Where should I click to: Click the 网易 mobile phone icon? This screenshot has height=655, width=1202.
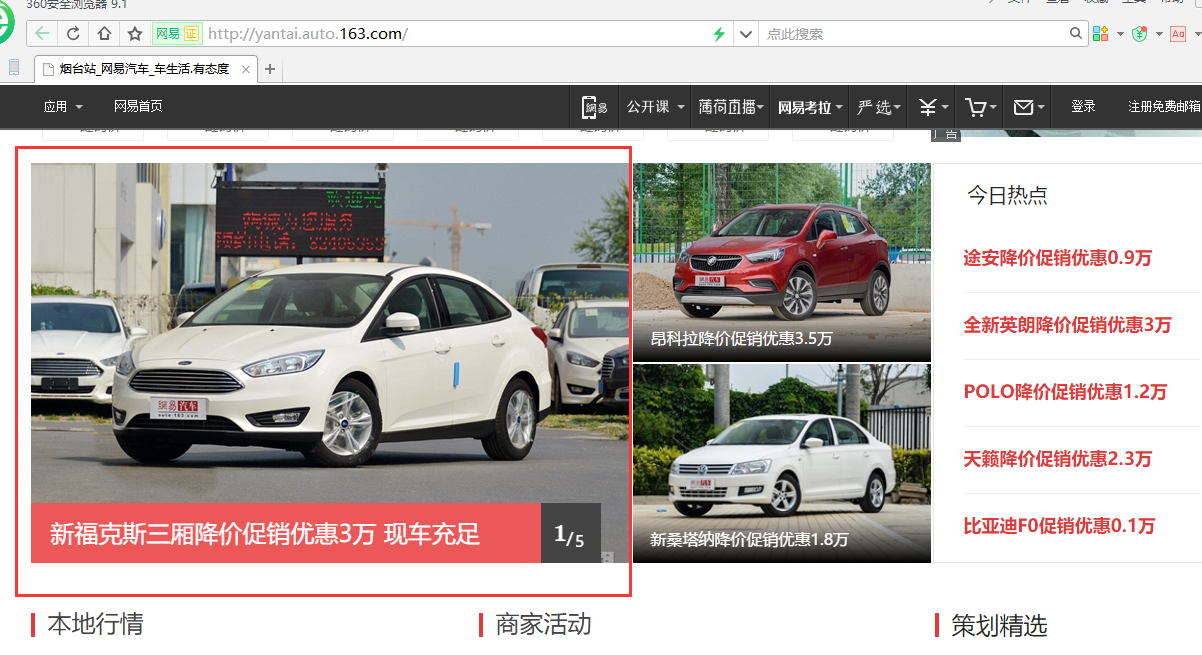point(595,106)
